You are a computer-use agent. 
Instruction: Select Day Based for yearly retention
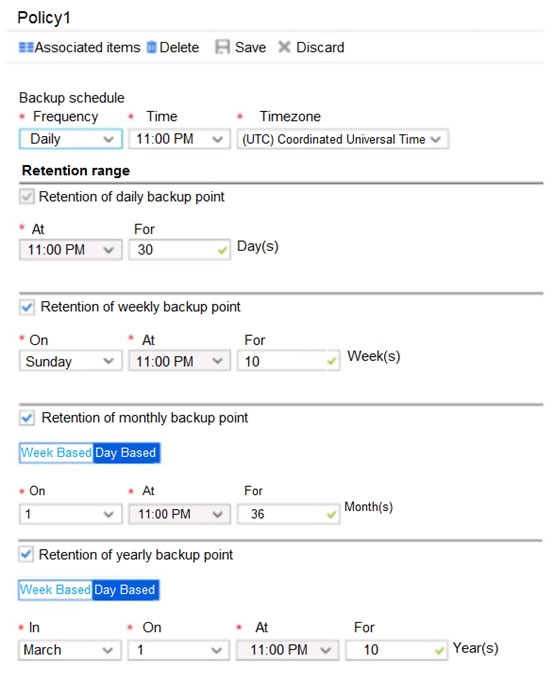pyautogui.click(x=125, y=590)
